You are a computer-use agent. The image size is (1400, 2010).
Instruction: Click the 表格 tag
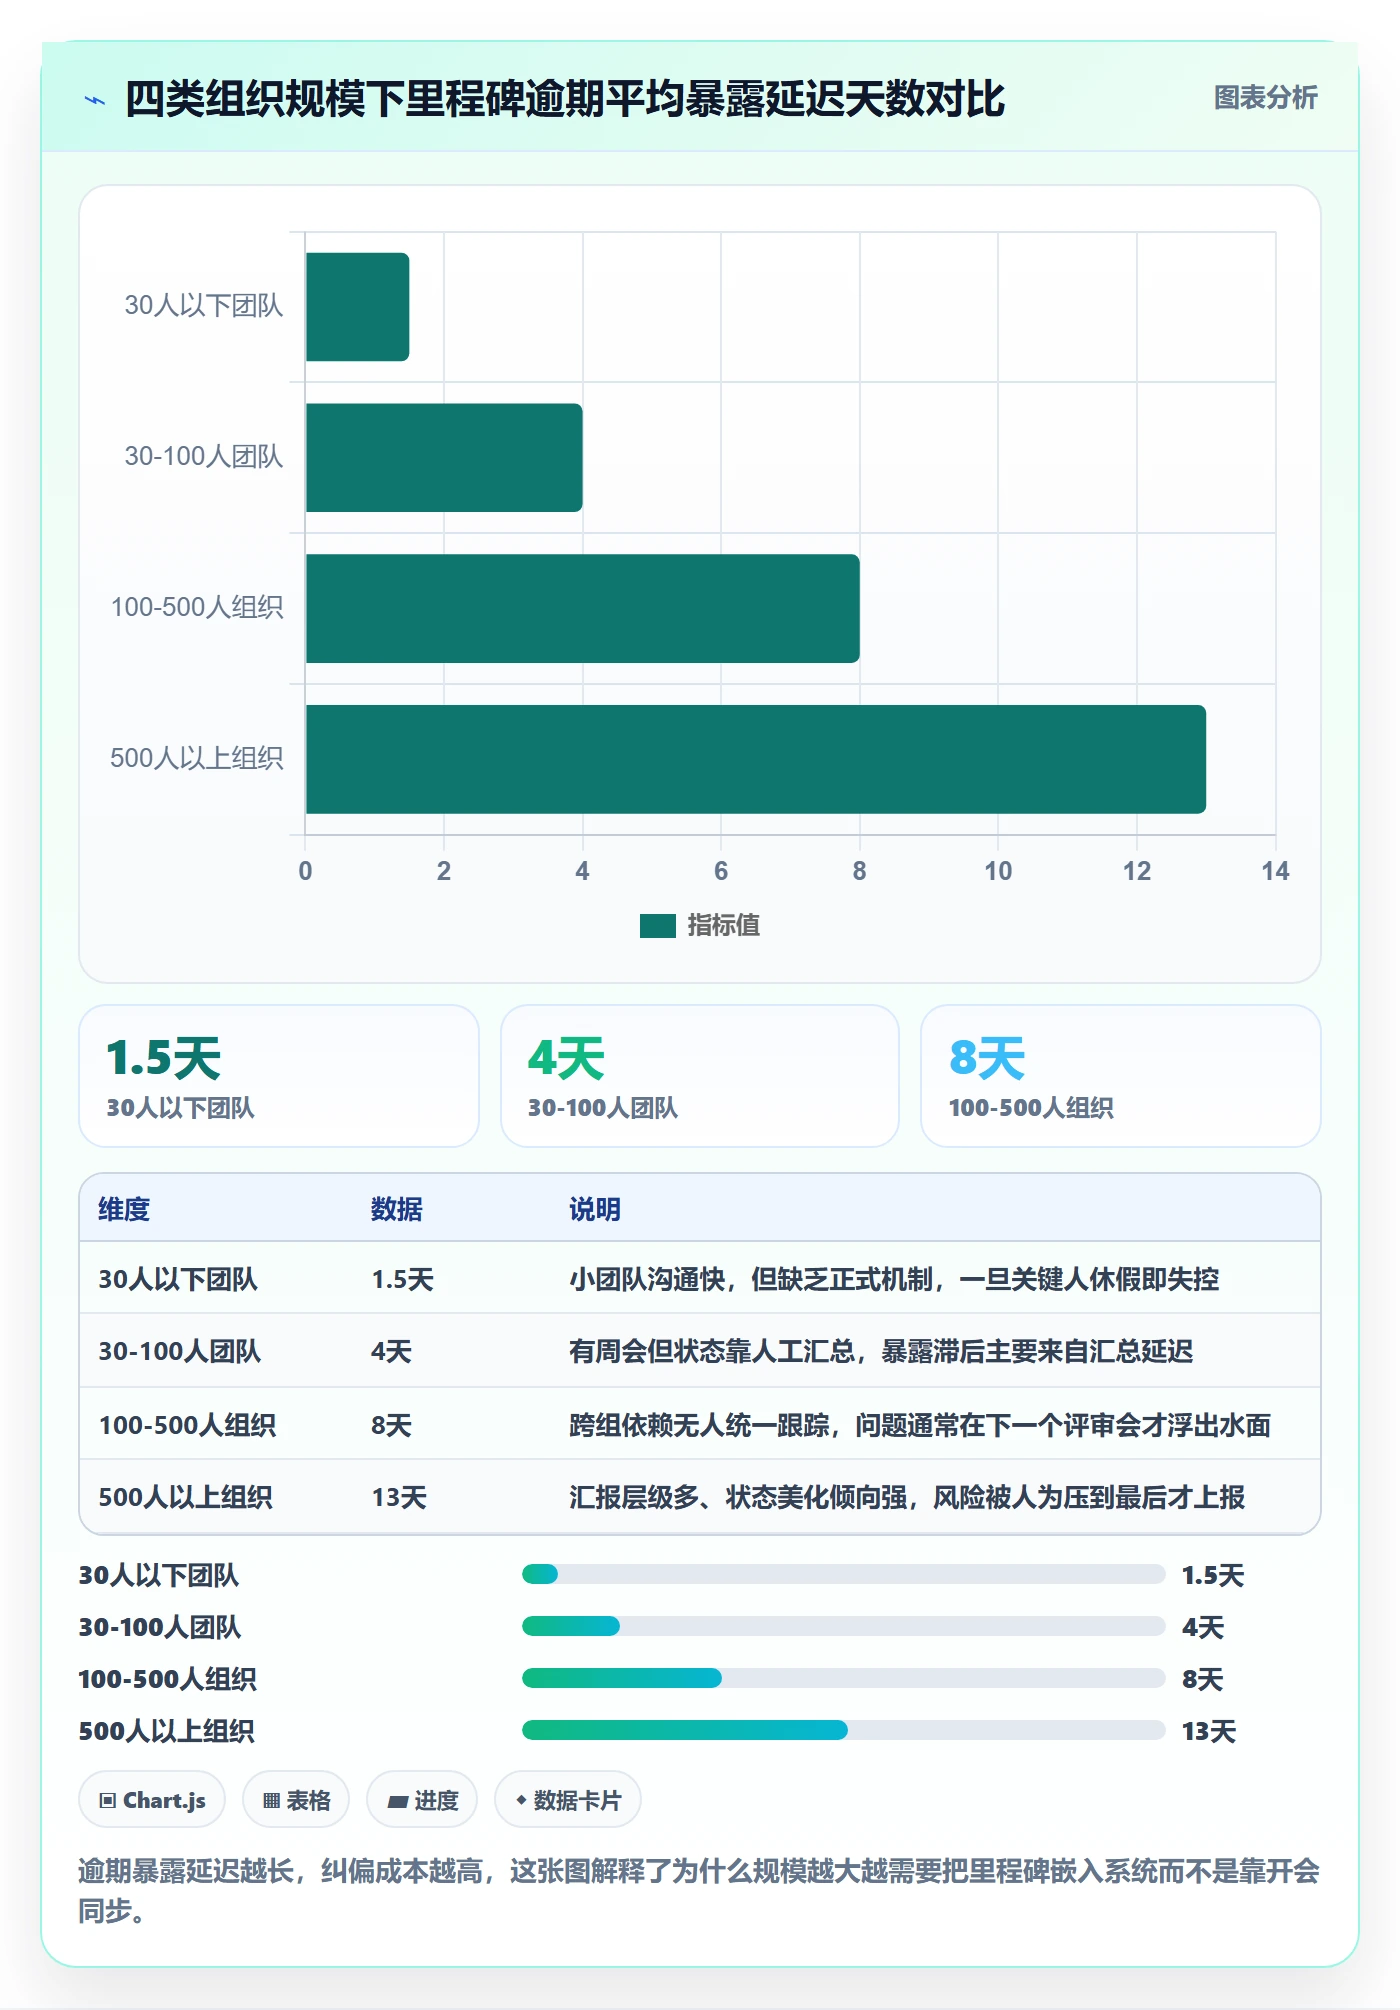296,1800
